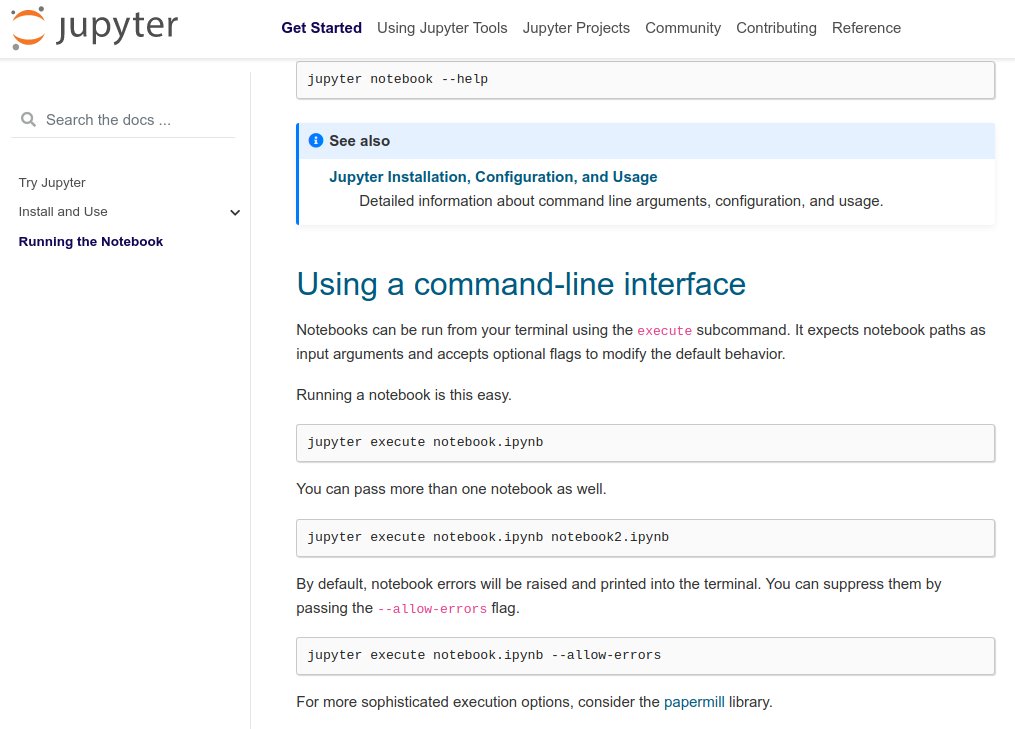Click 'You can pass more than one notebook' text
The image size is (1015, 729).
[x=451, y=489]
